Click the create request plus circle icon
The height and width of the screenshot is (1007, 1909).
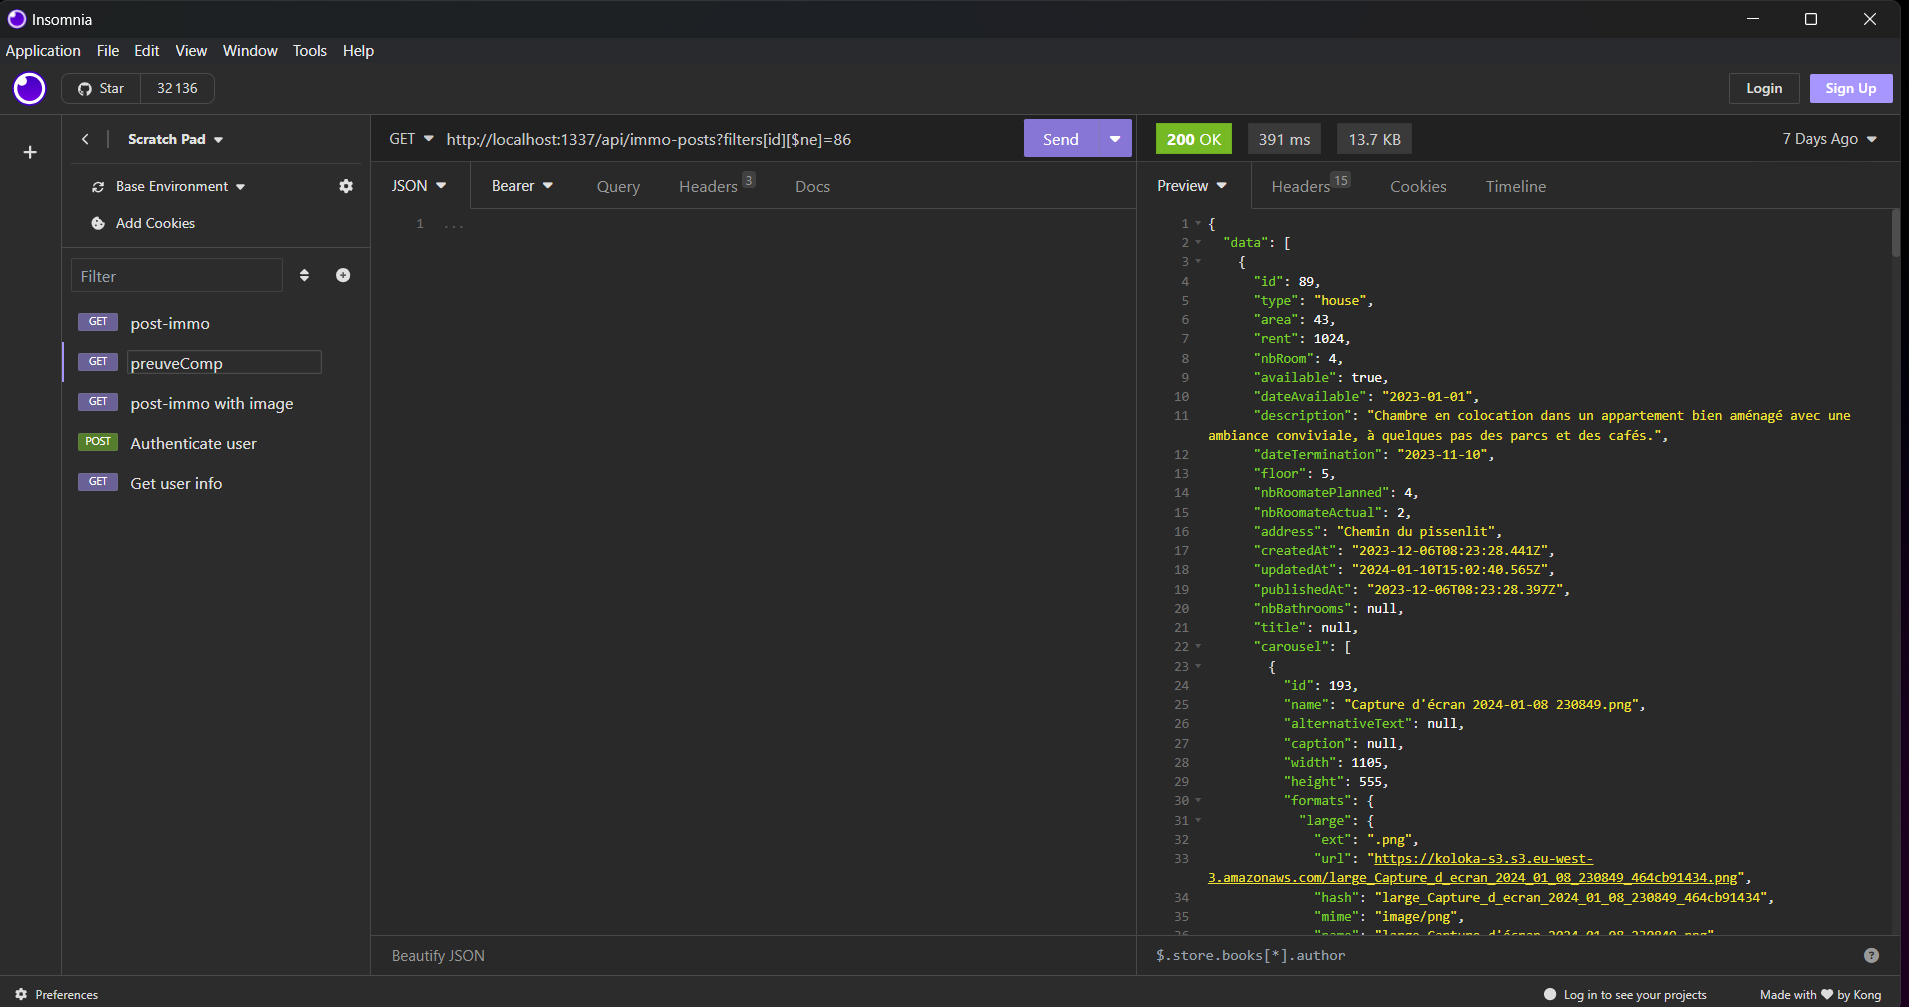343,275
